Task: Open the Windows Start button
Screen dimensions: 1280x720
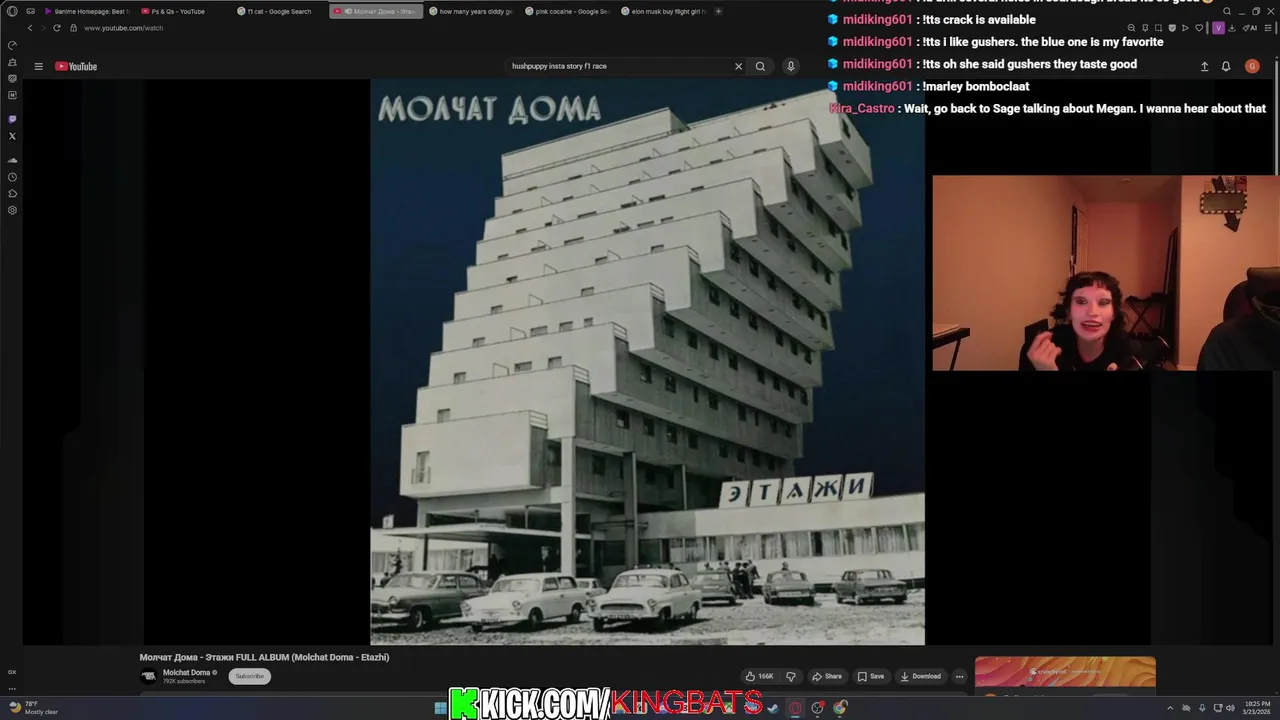Action: click(x=440, y=708)
